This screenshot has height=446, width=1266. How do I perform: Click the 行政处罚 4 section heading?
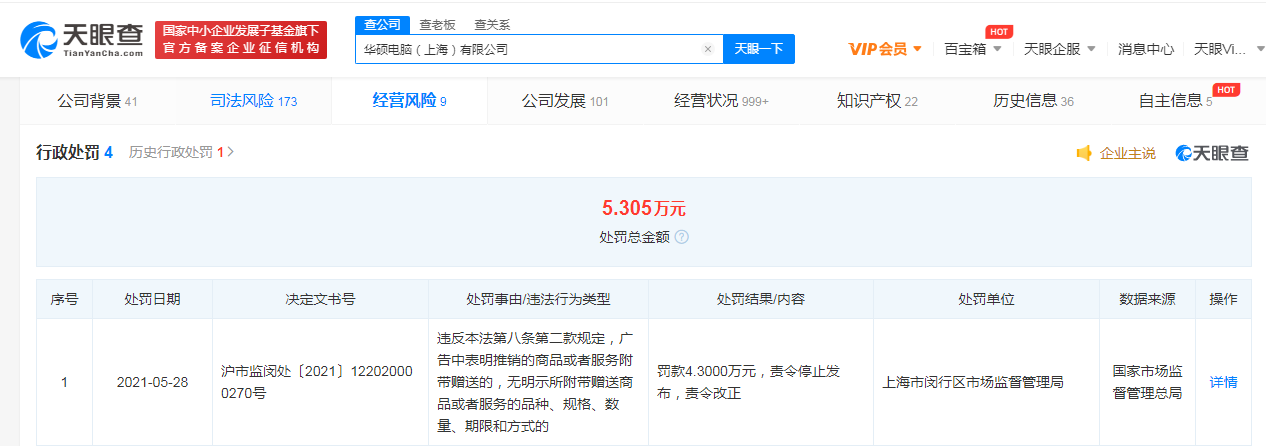pyautogui.click(x=74, y=153)
